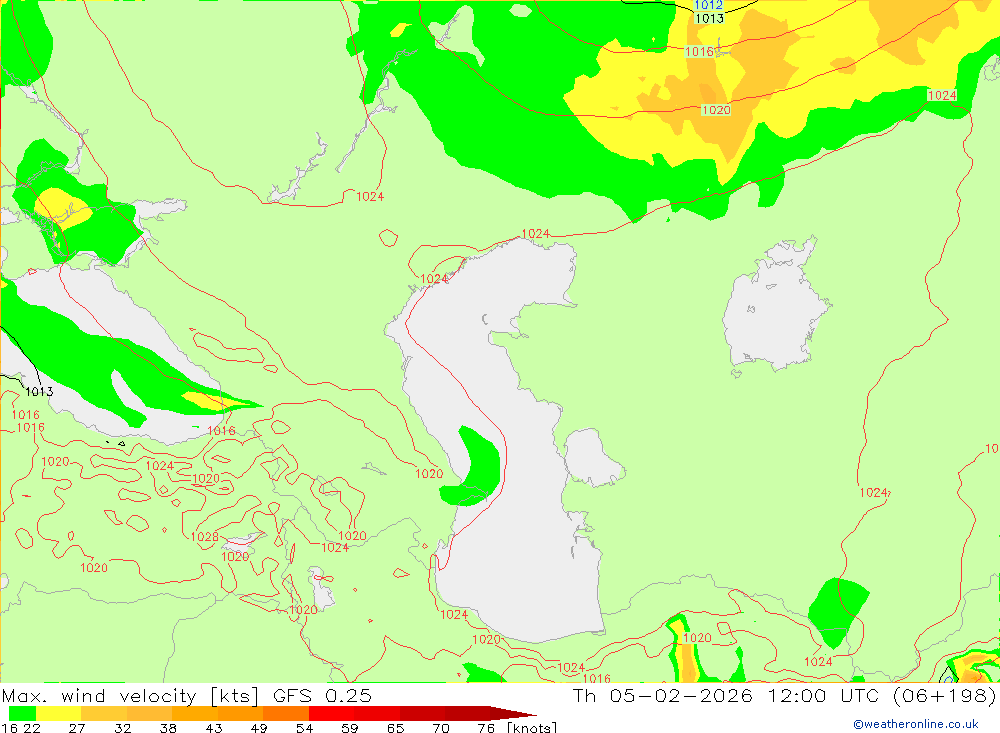Click the legend value '49'
This screenshot has width=1000, height=733.
tap(259, 728)
